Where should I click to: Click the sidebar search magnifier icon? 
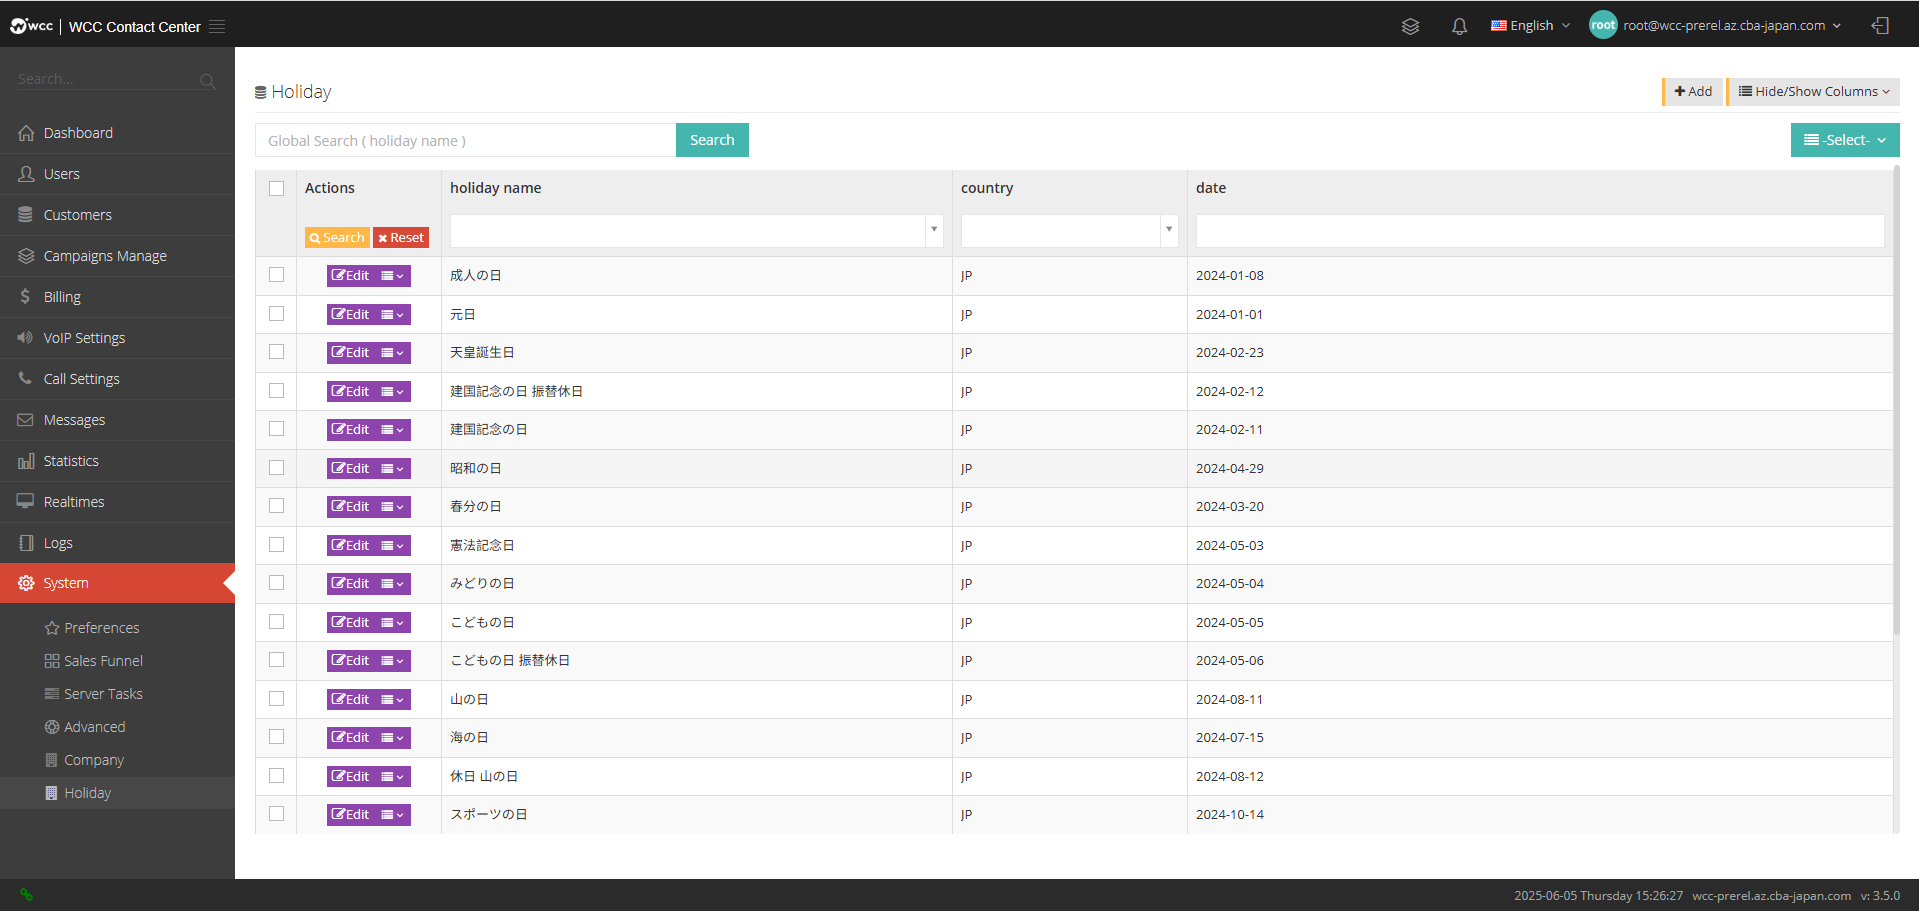[207, 81]
